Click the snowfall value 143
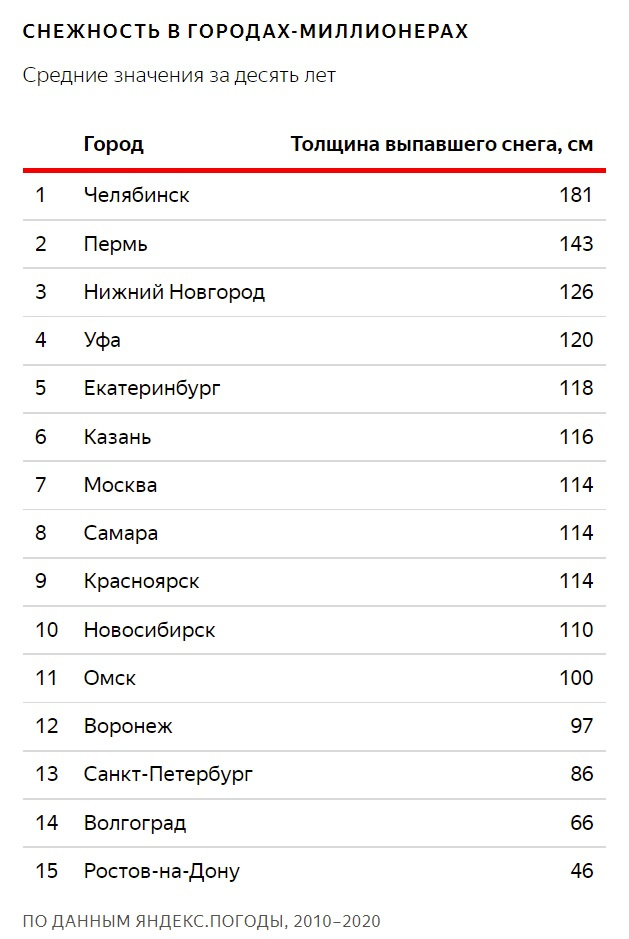The height and width of the screenshot is (939, 629). pyautogui.click(x=576, y=244)
